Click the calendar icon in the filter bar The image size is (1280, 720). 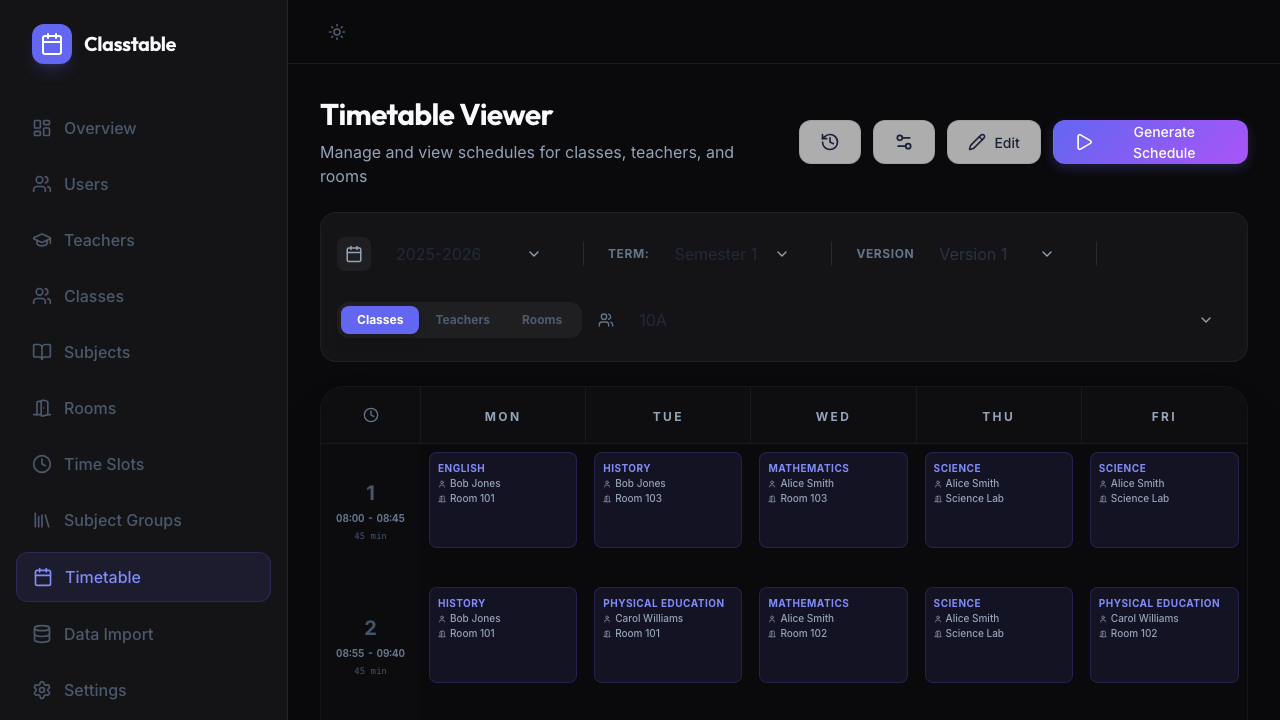point(353,254)
